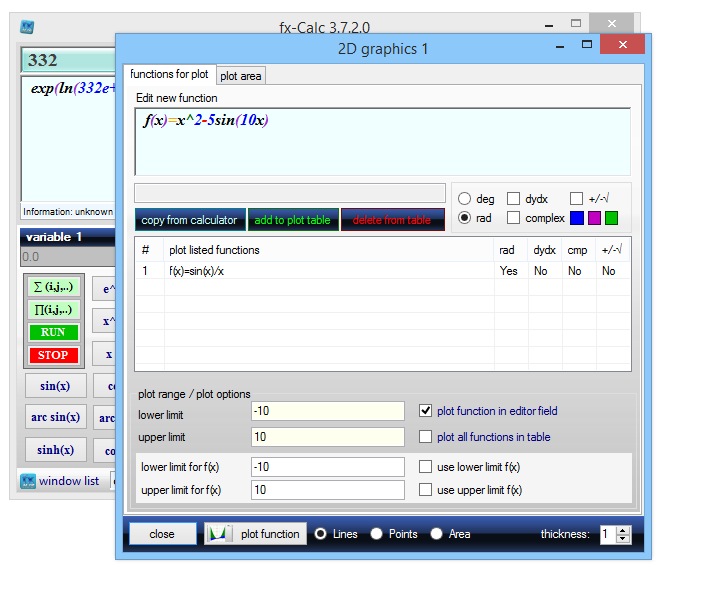Increase thickness with the up arrow

[x=623, y=530]
